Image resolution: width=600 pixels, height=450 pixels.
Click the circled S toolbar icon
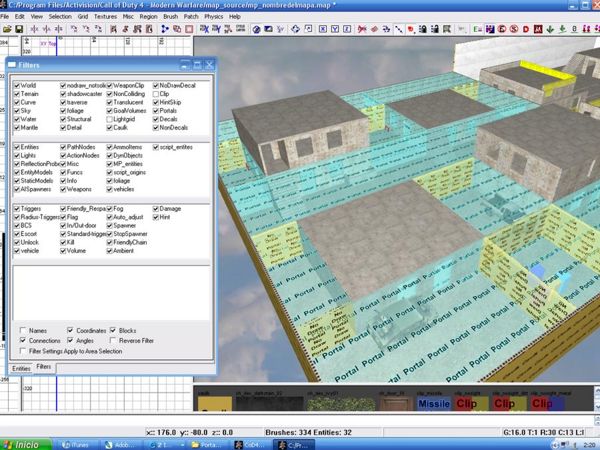tap(514, 29)
